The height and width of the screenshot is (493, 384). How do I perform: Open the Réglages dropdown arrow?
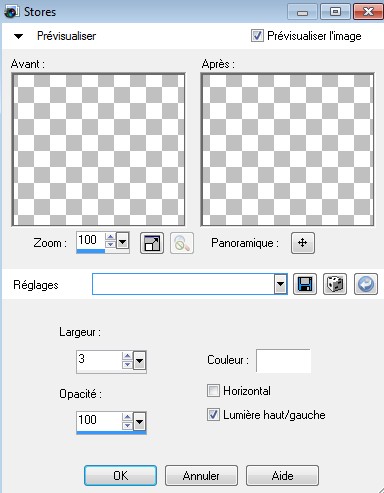281,284
